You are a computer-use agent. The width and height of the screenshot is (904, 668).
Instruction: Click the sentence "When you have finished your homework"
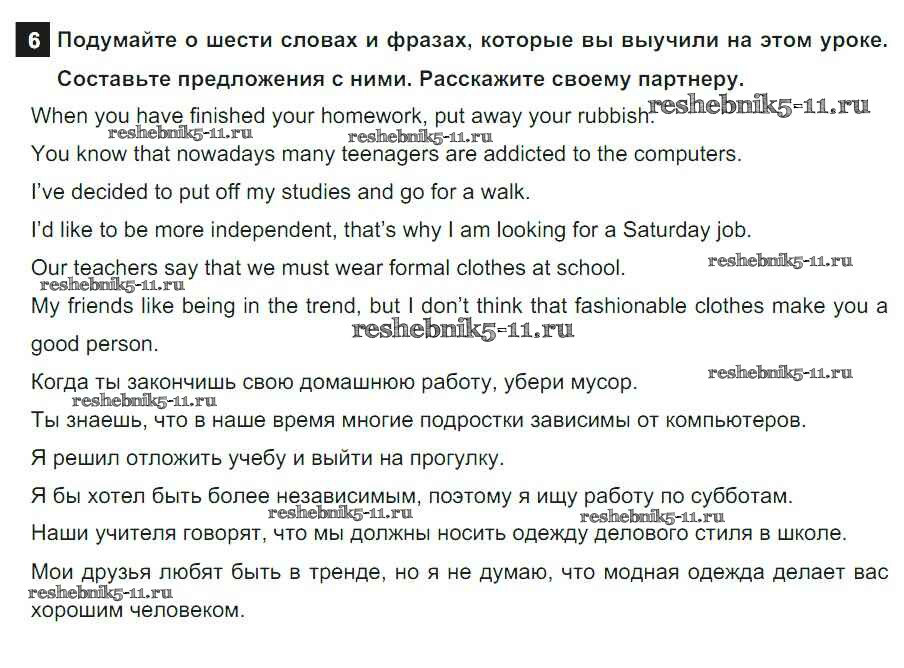[x=340, y=116]
